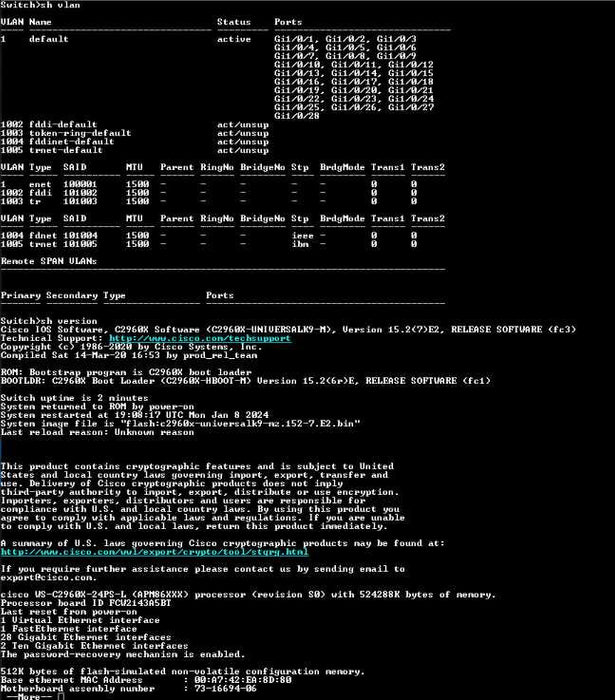The width and height of the screenshot is (615, 700).
Task: Click the port entry 'Gi1/0/28'
Action: (297, 116)
